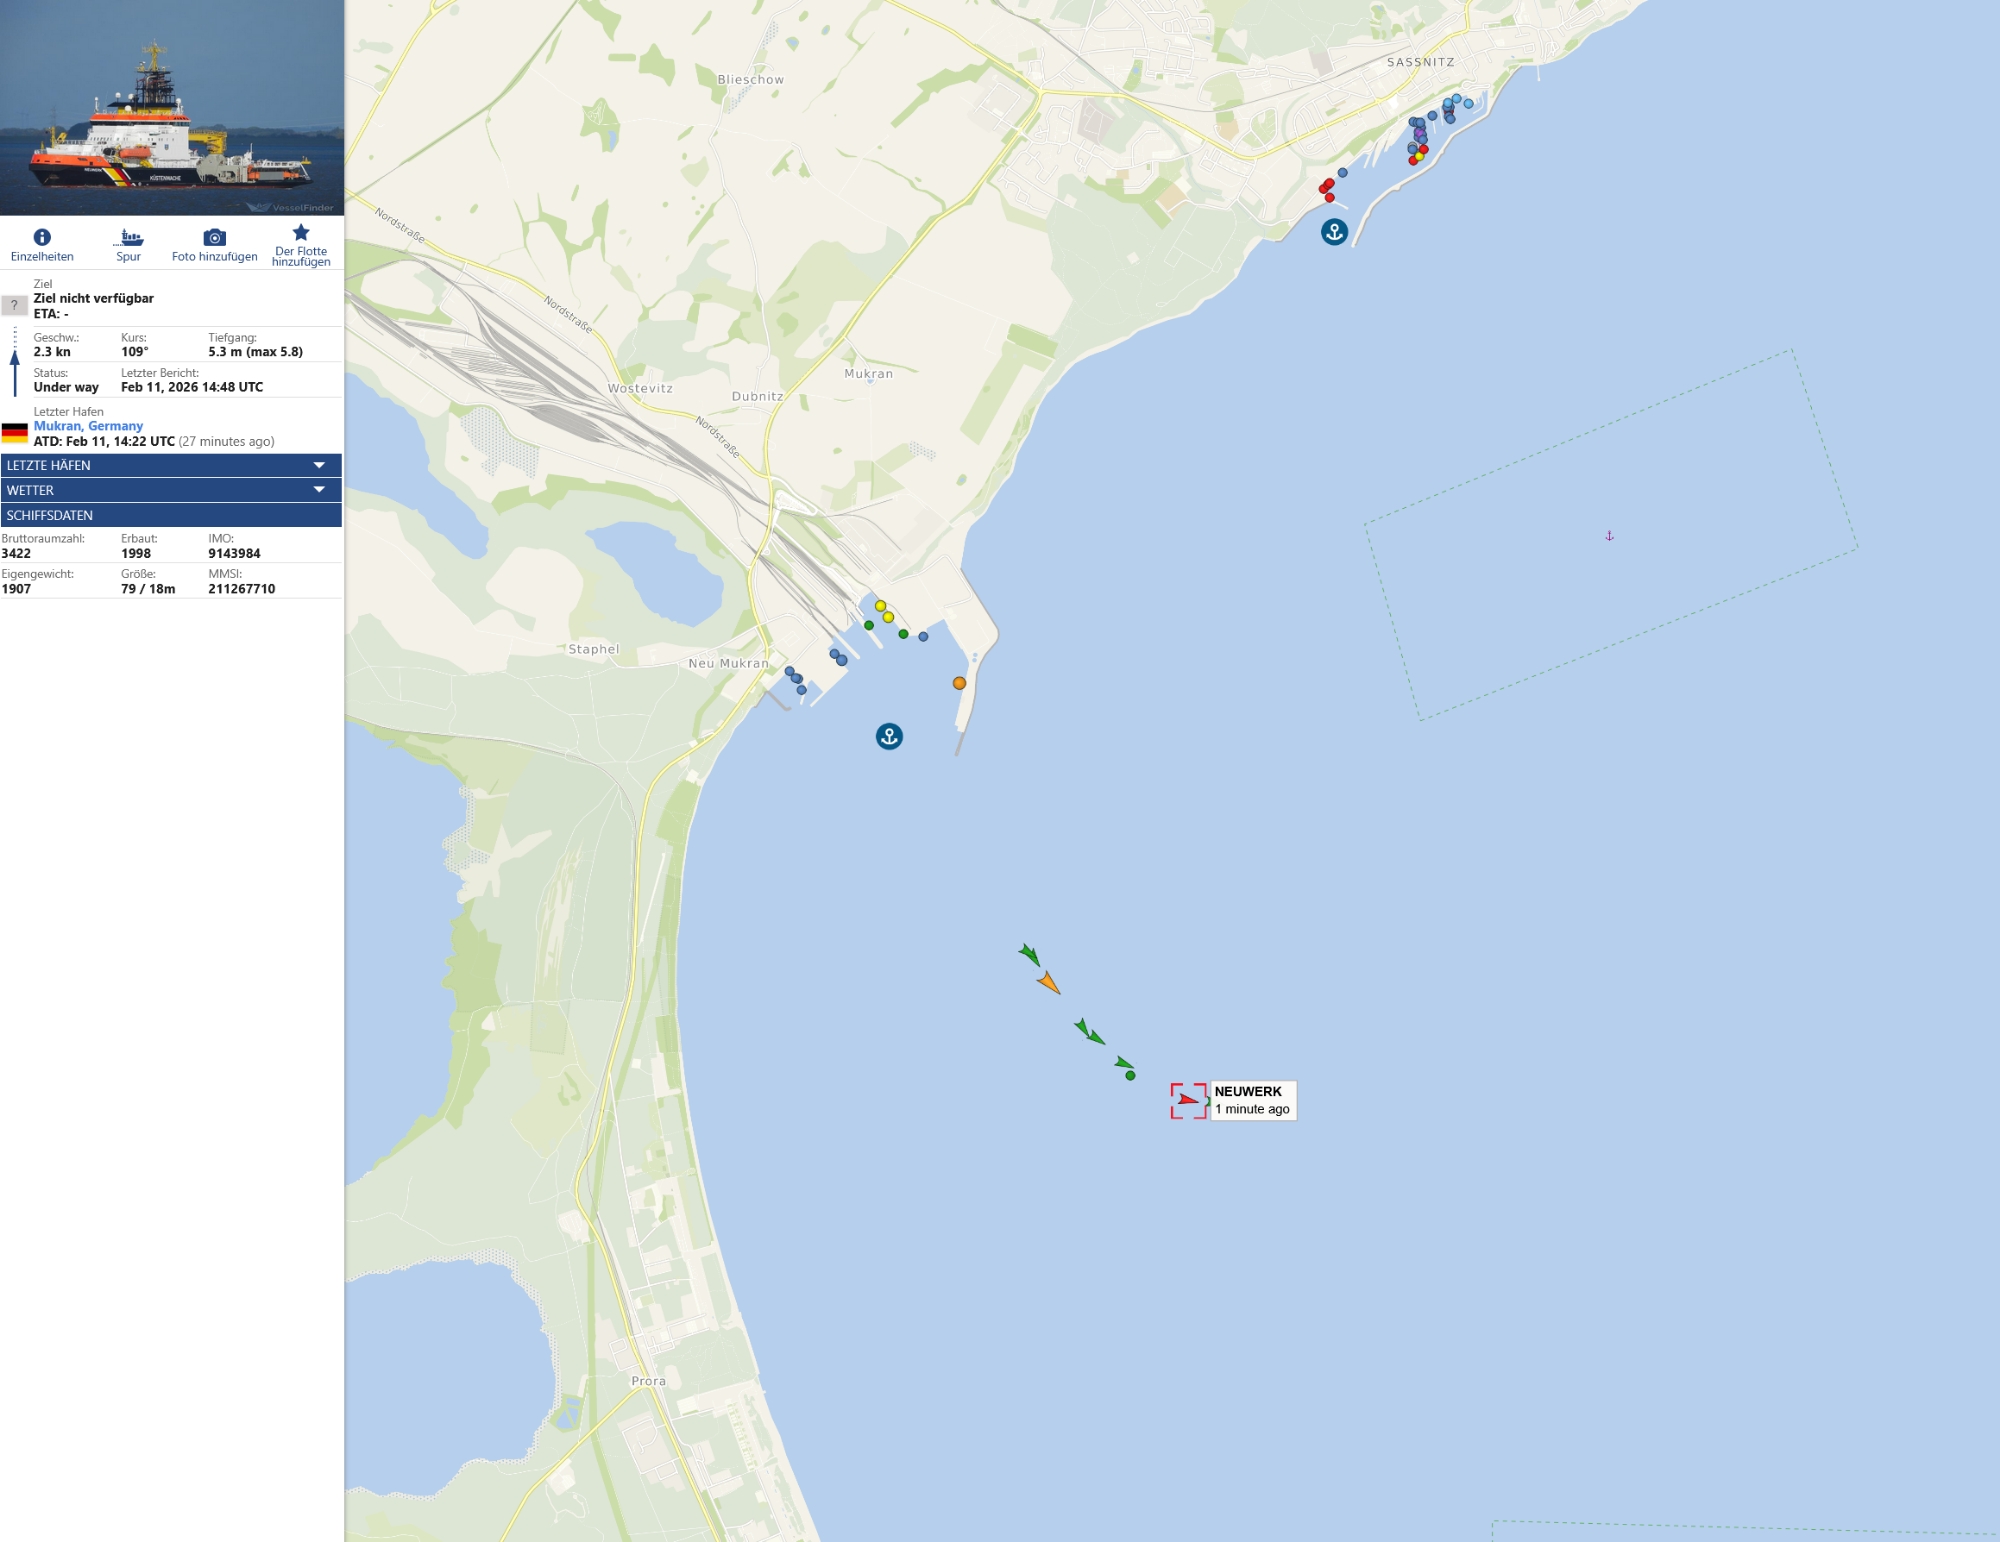Screen dimensions: 2000x1542
Task: Click the orange arrow vessel marker at sea
Action: point(1048,982)
